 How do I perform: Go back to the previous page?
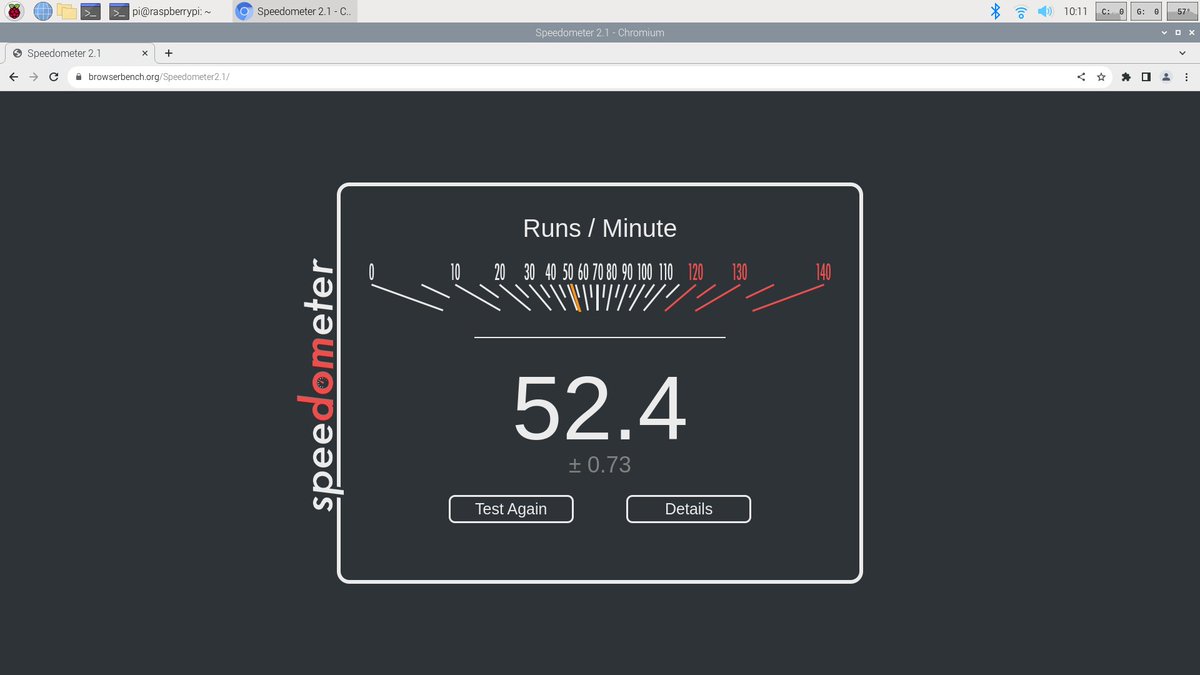point(13,76)
